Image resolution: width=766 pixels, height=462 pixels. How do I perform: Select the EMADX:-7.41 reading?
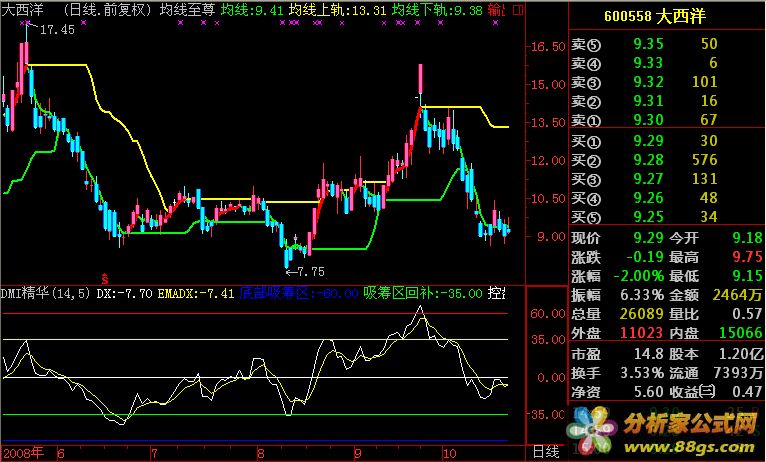pyautogui.click(x=196, y=294)
